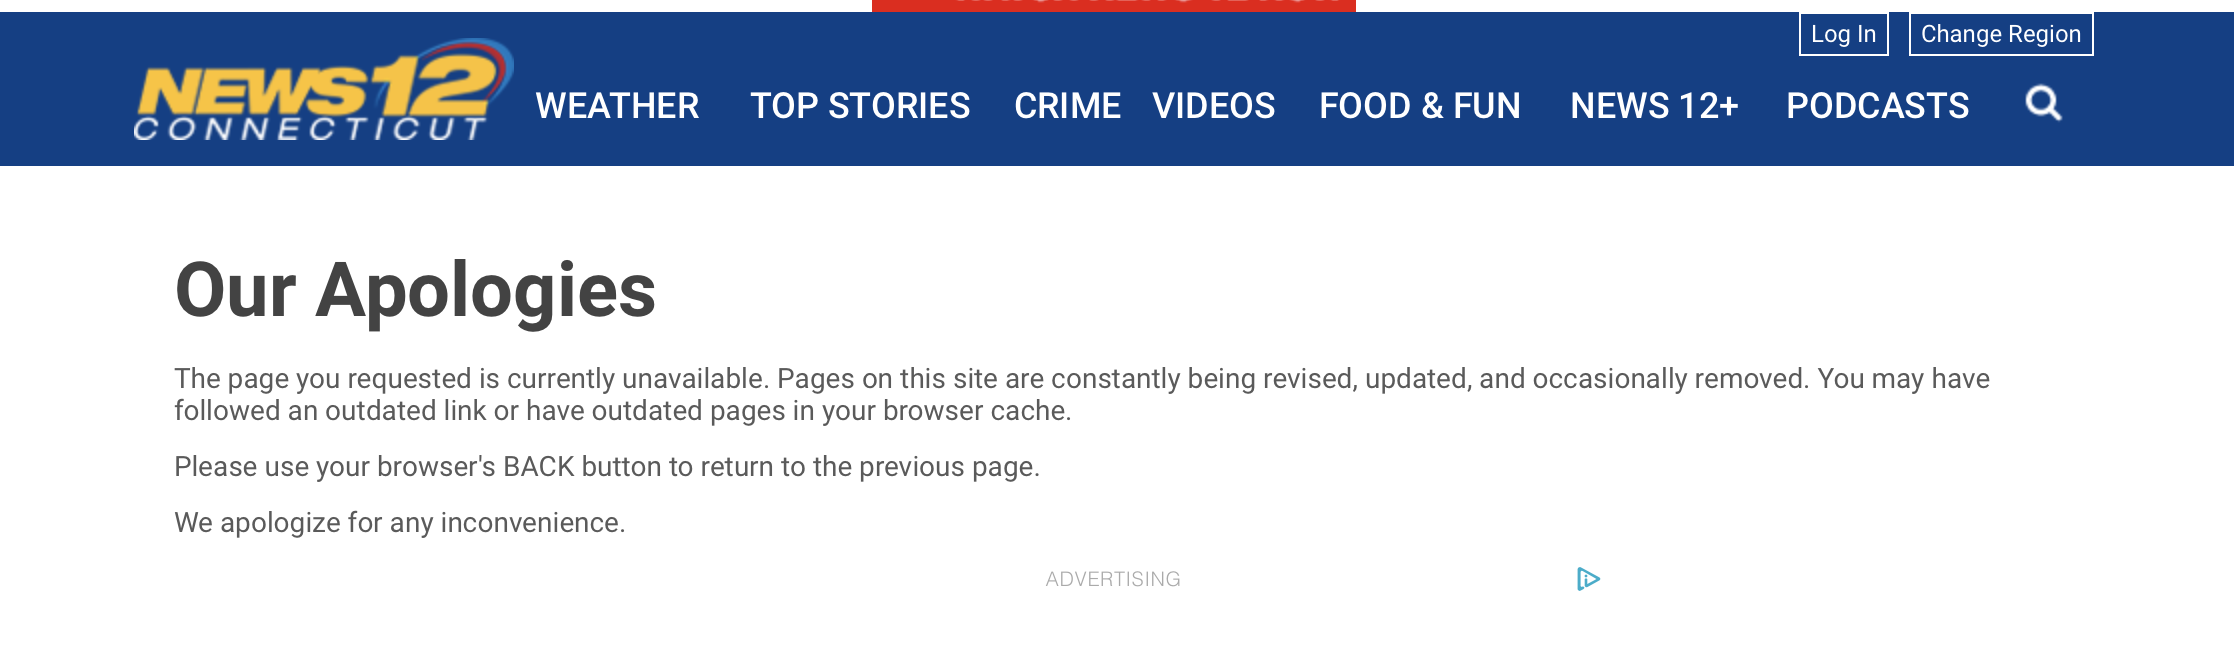This screenshot has width=2234, height=670.
Task: Go to the PODCASTS page
Action: pos(1877,106)
